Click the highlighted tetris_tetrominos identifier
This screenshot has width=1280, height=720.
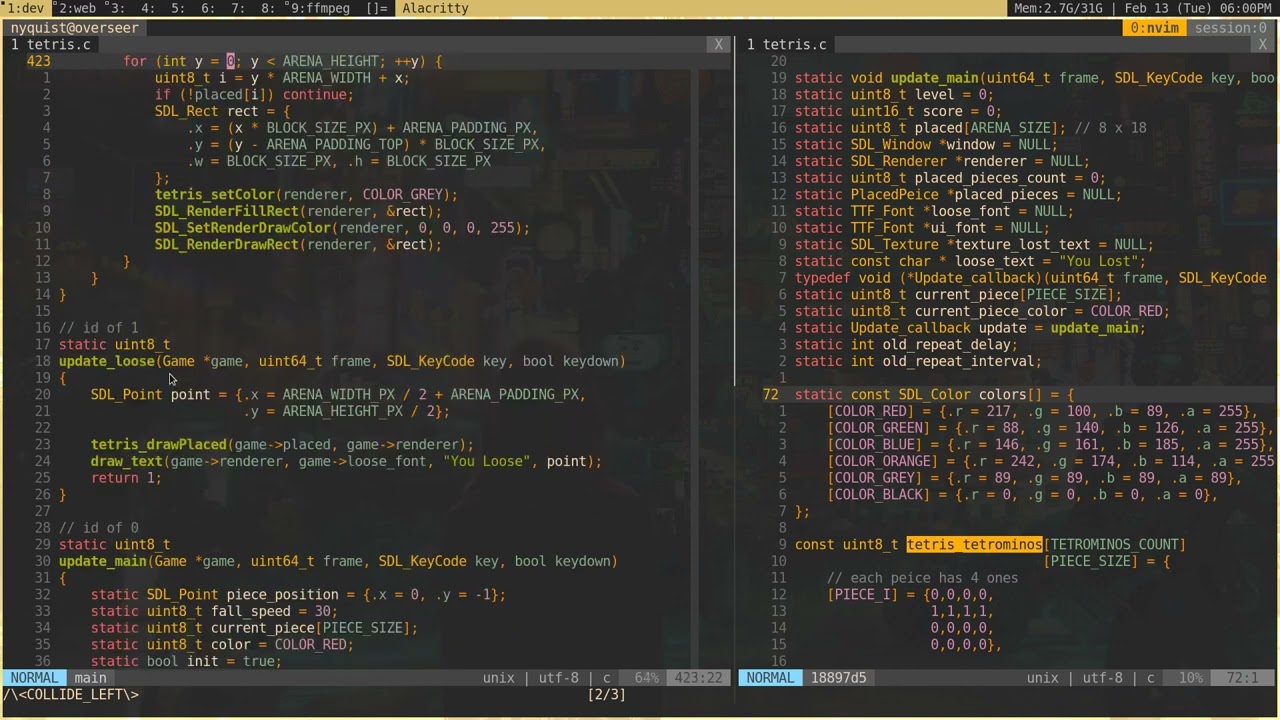pos(975,544)
